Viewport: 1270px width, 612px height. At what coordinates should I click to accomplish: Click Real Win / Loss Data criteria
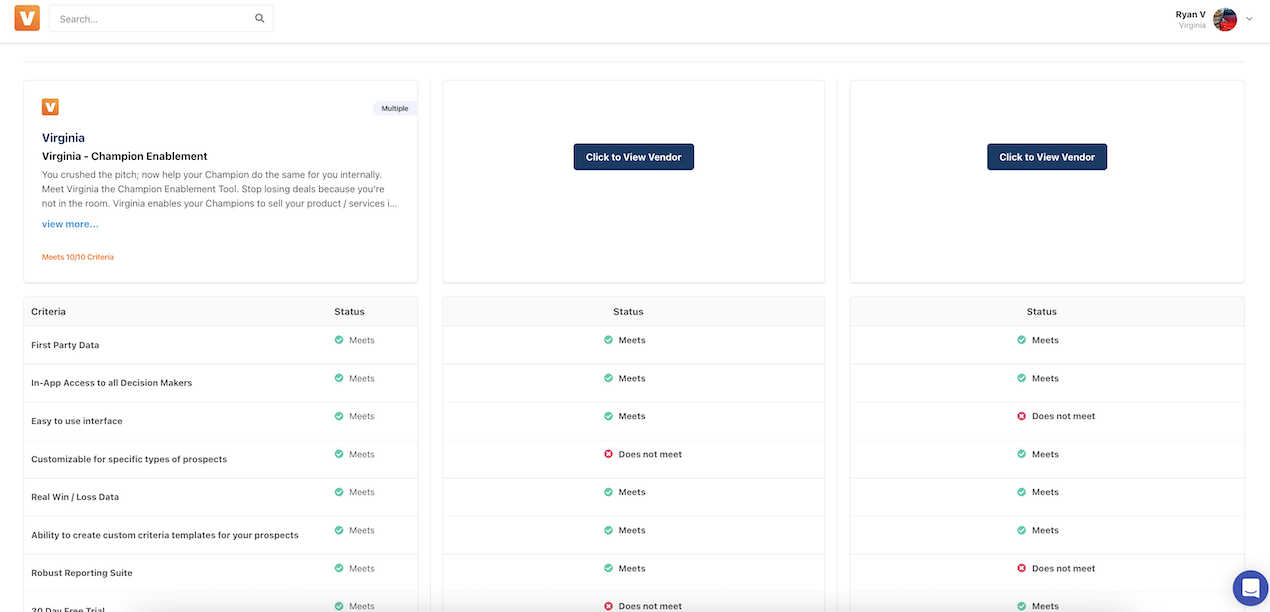pyautogui.click(x=75, y=497)
